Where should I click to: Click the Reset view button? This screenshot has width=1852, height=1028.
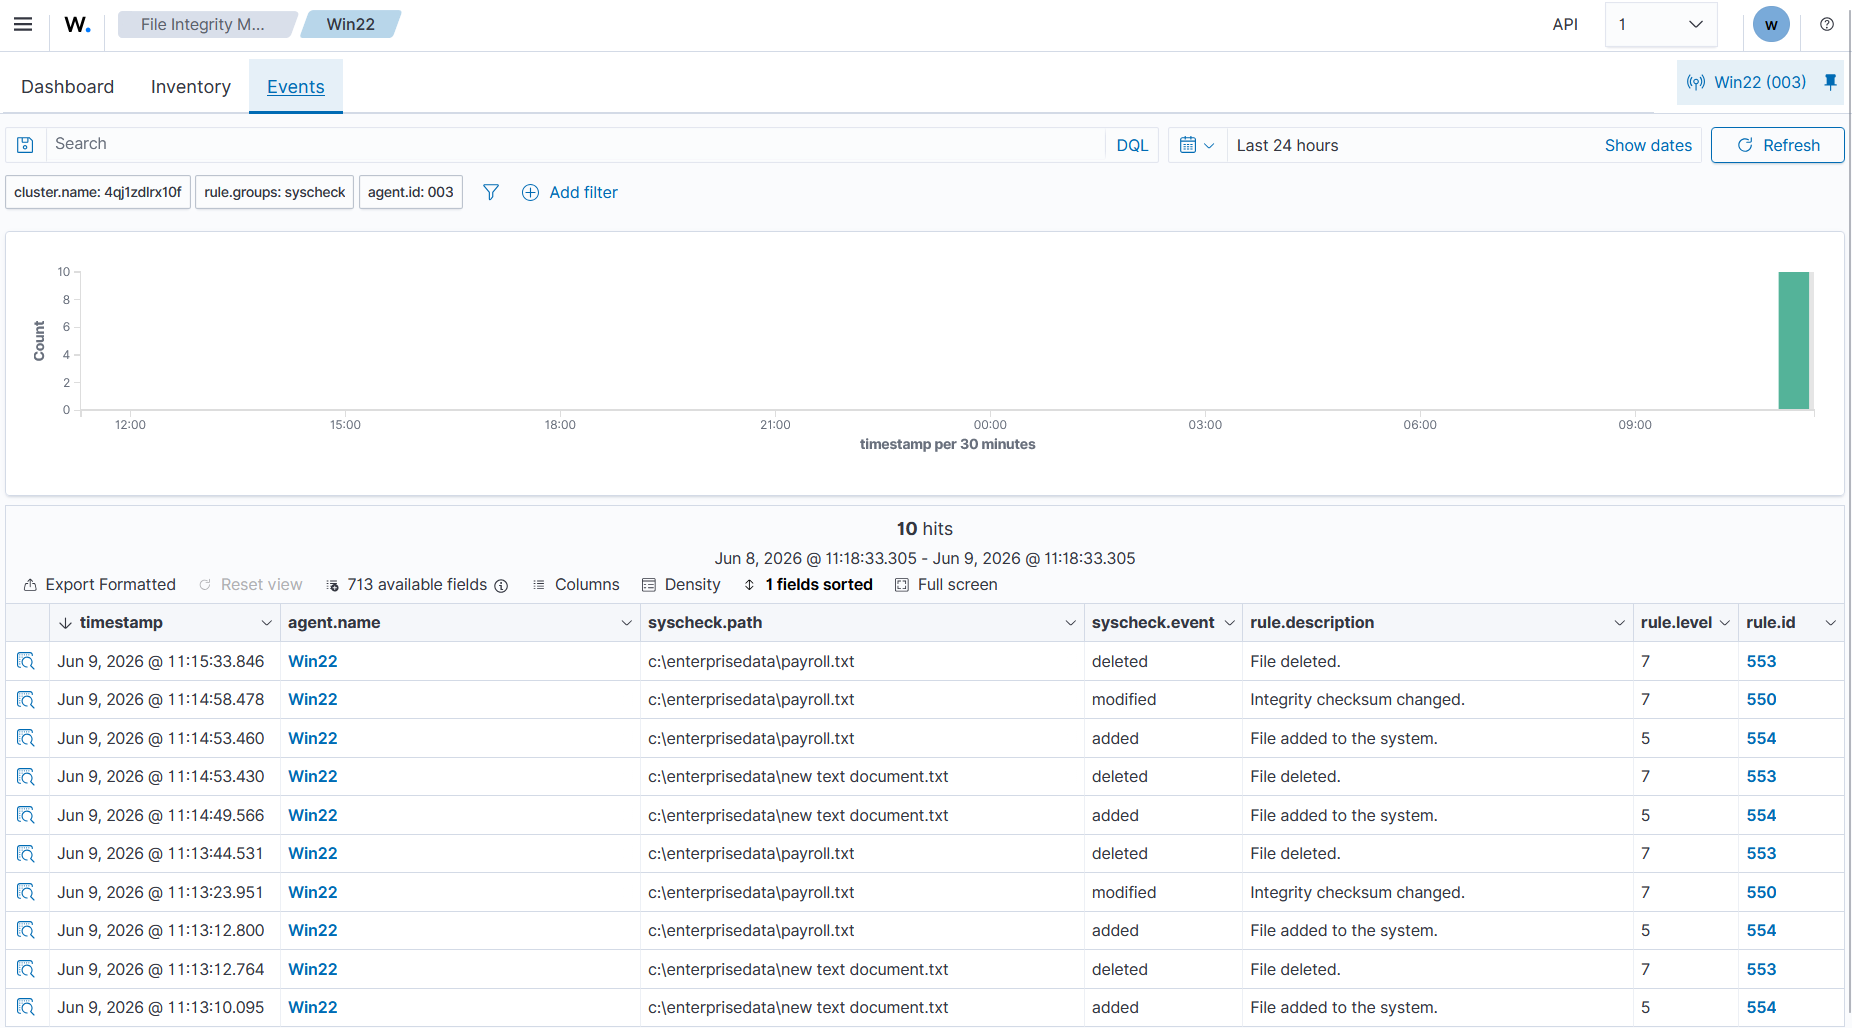[250, 585]
